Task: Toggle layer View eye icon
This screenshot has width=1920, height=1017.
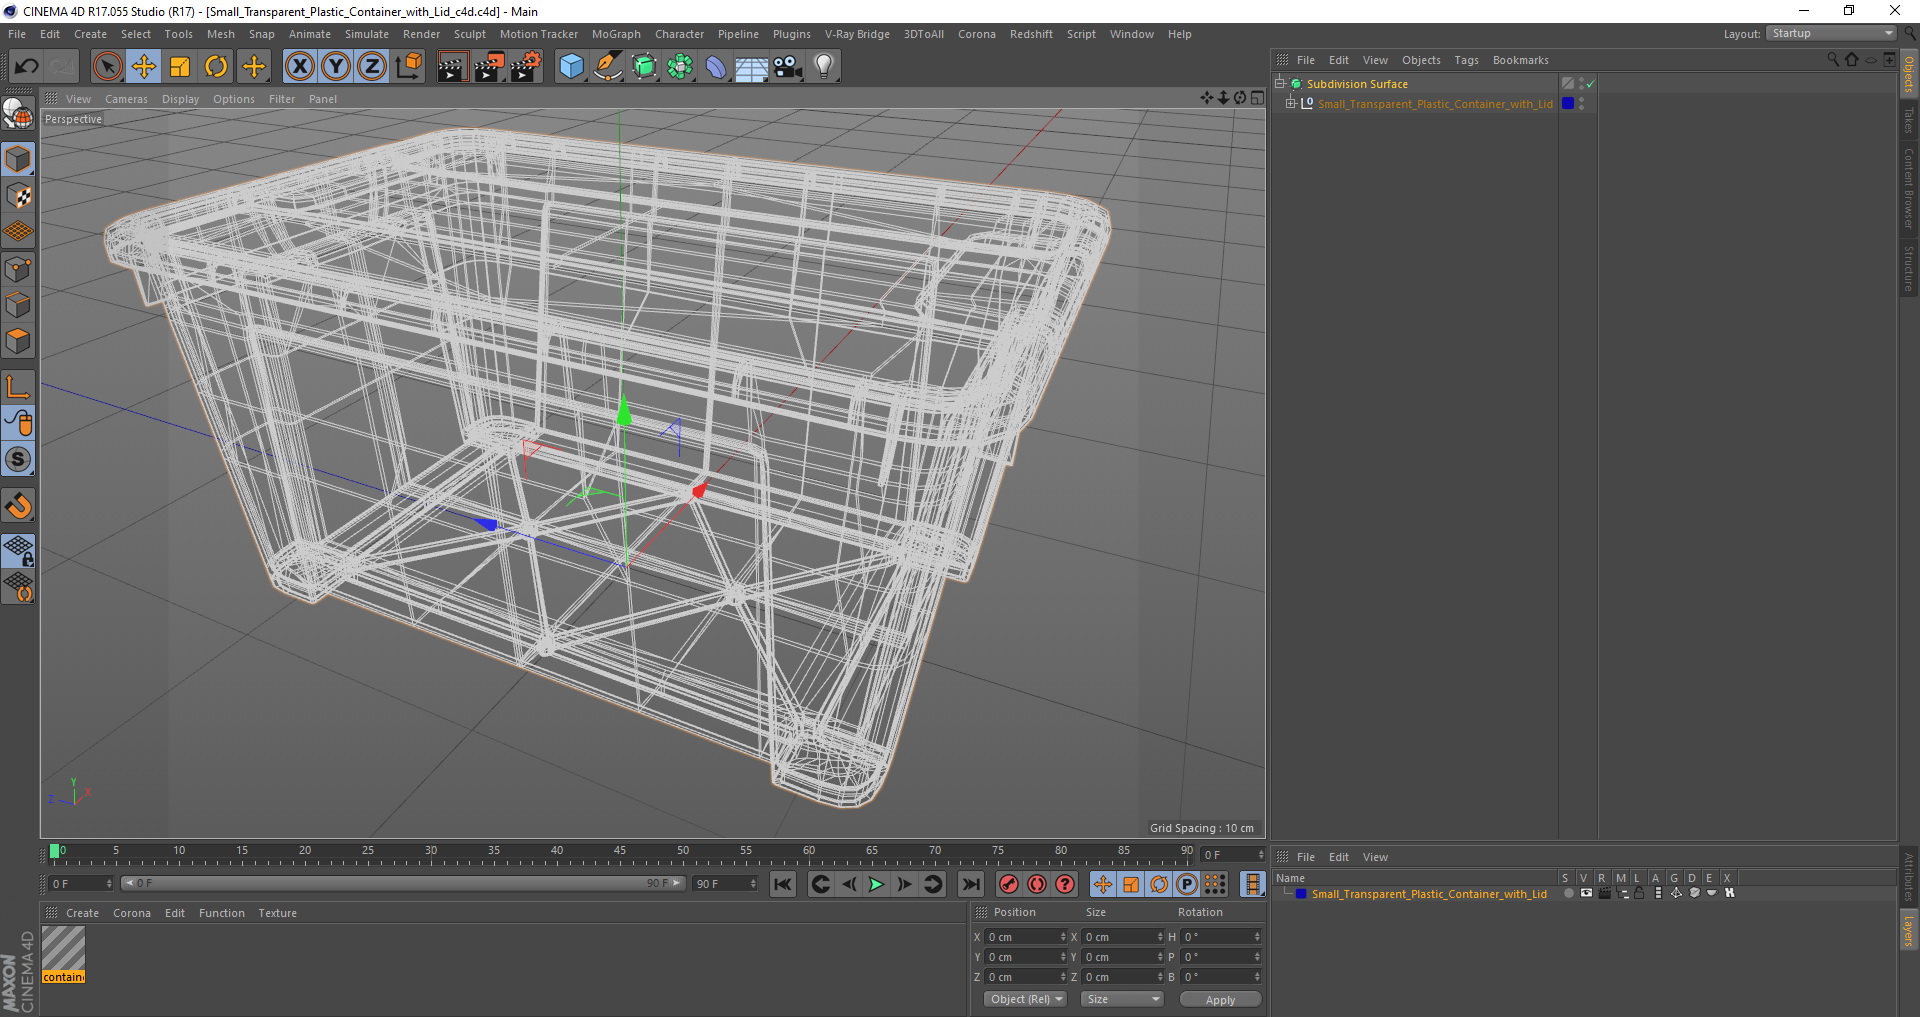Action: (1586, 894)
